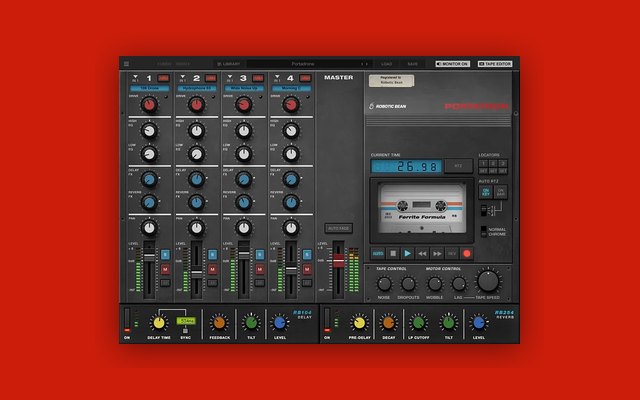Click channel 1 red Drive knob
The height and width of the screenshot is (400, 640).
click(x=149, y=105)
